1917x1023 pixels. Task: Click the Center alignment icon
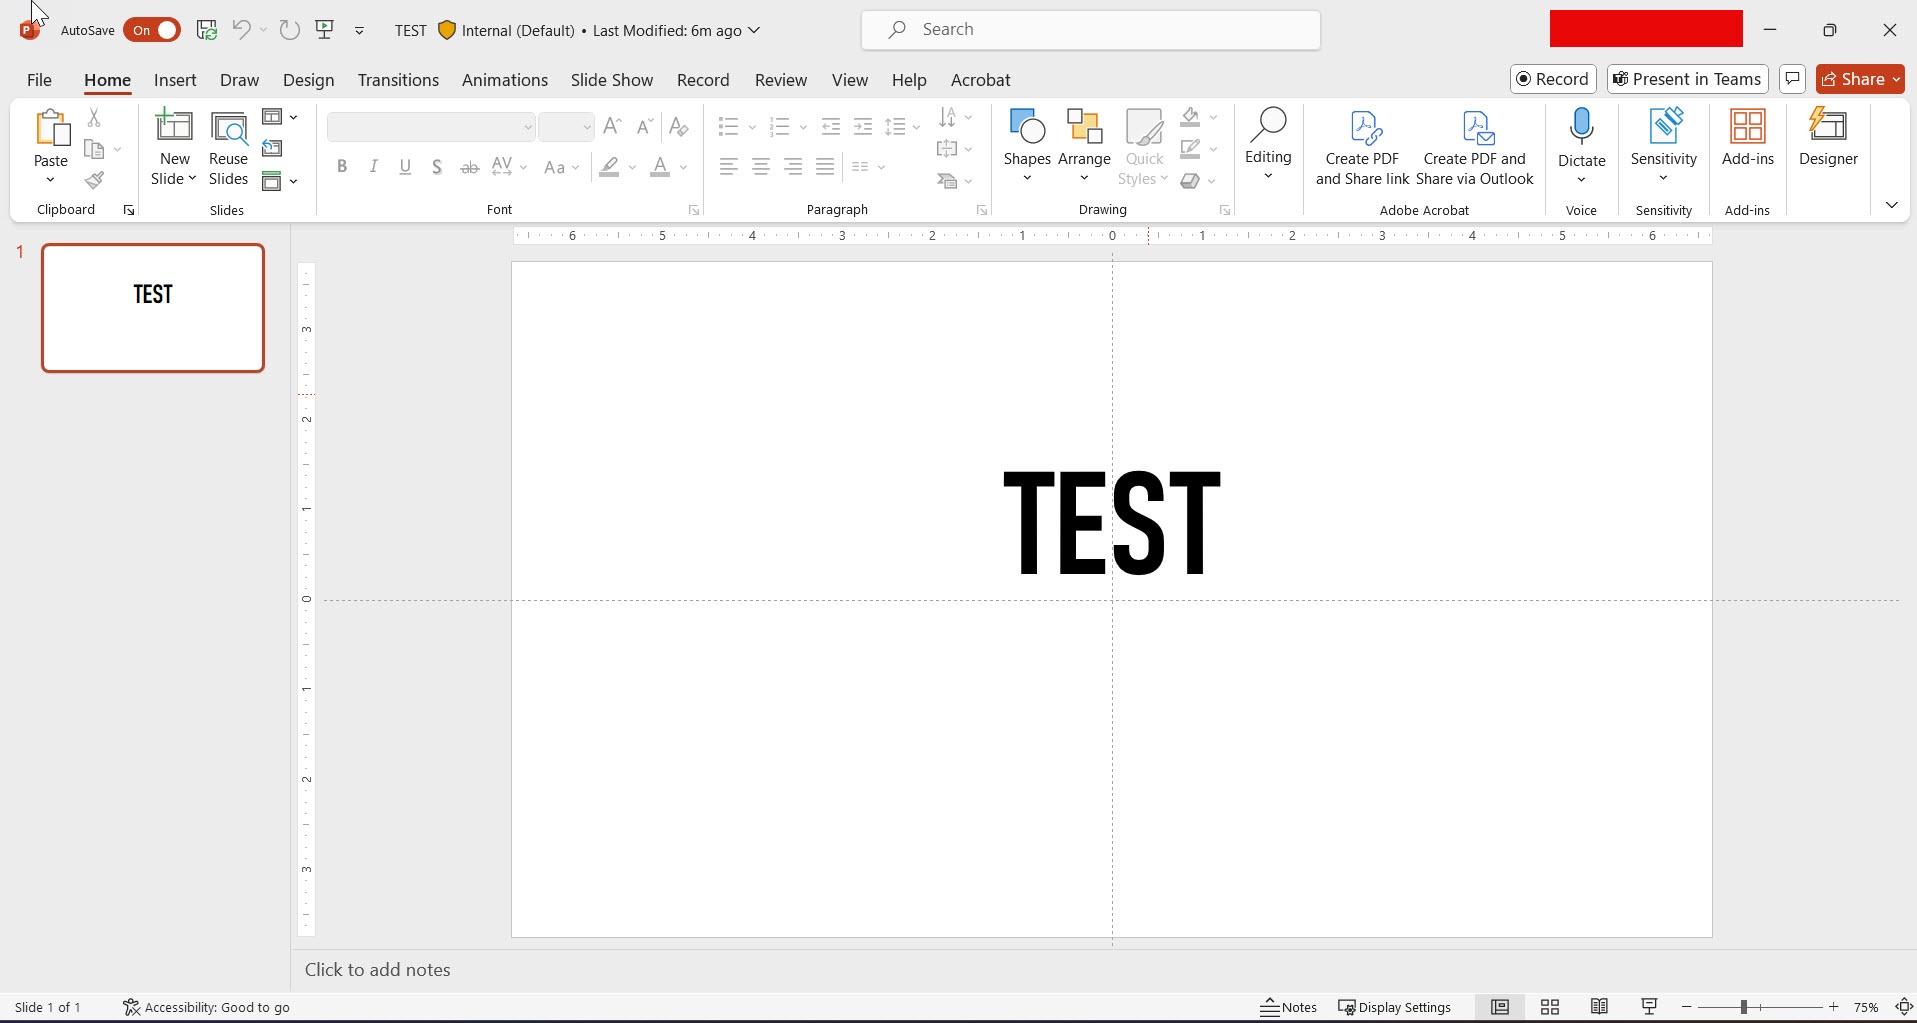(x=761, y=166)
